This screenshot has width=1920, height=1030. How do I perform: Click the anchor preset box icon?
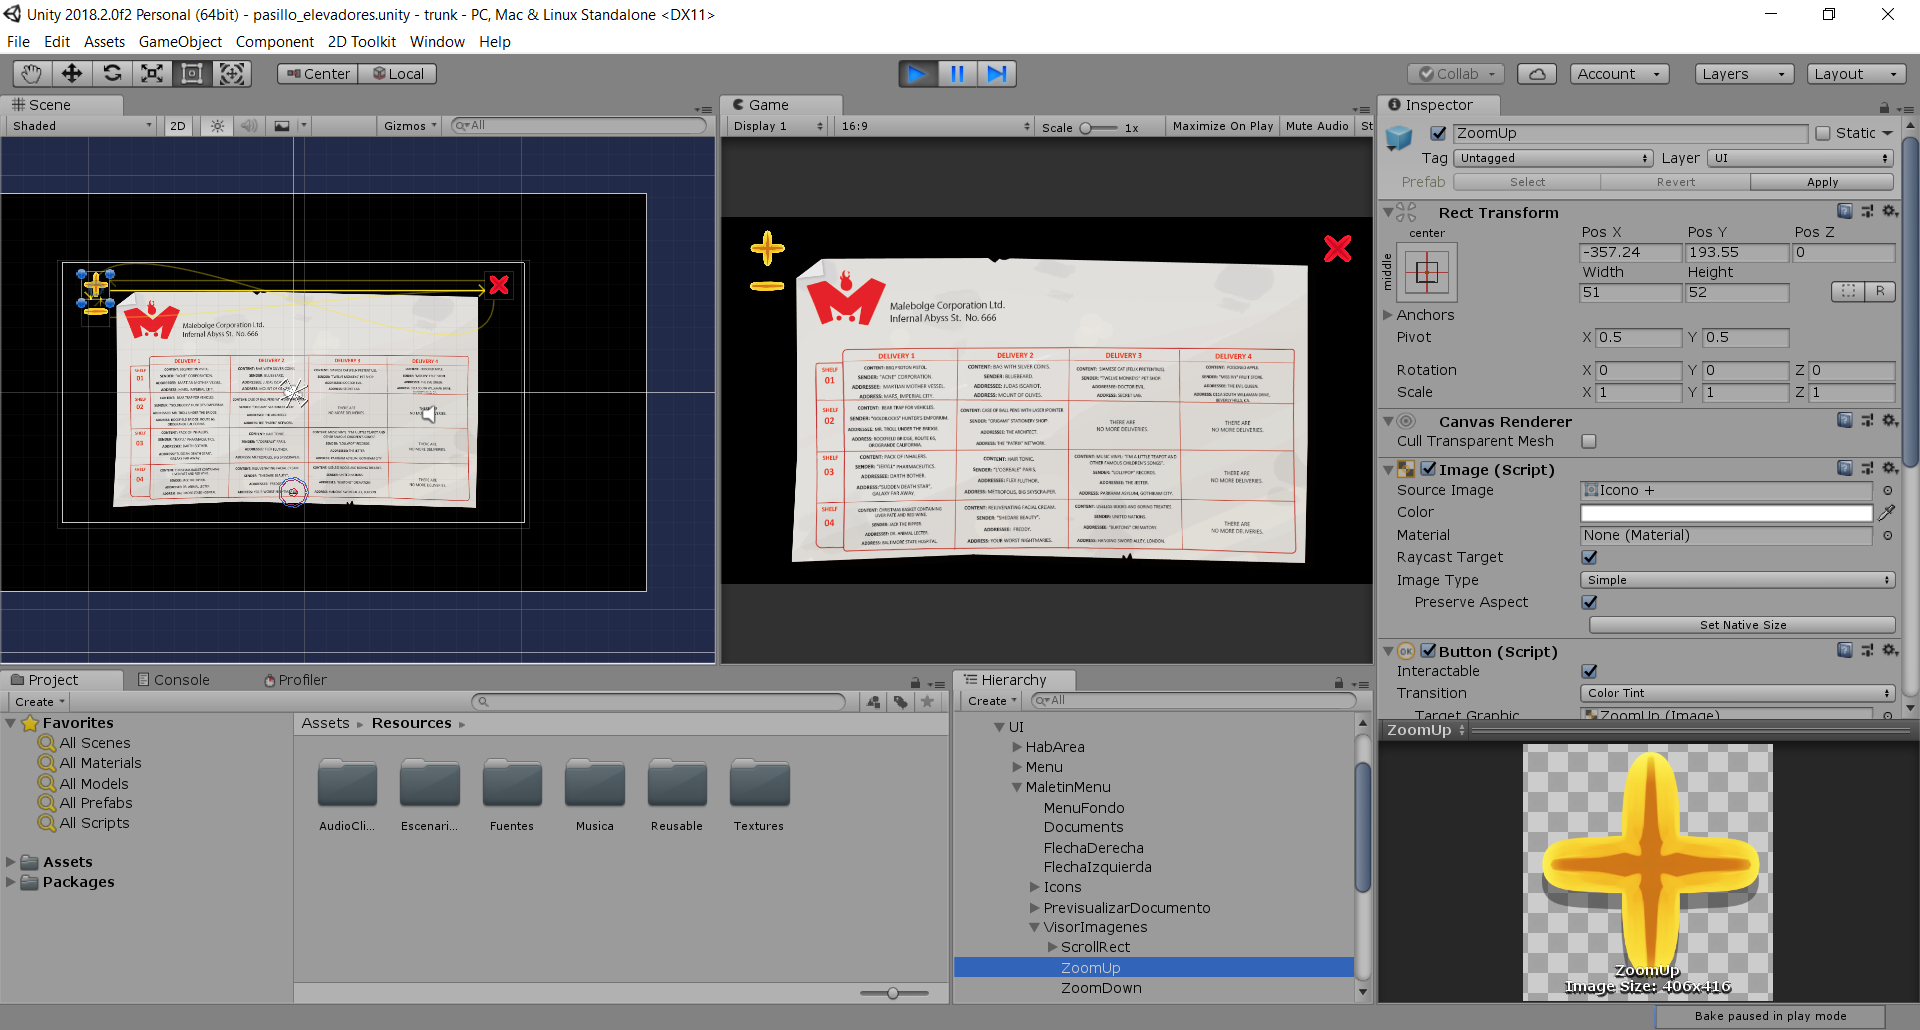coord(1427,272)
